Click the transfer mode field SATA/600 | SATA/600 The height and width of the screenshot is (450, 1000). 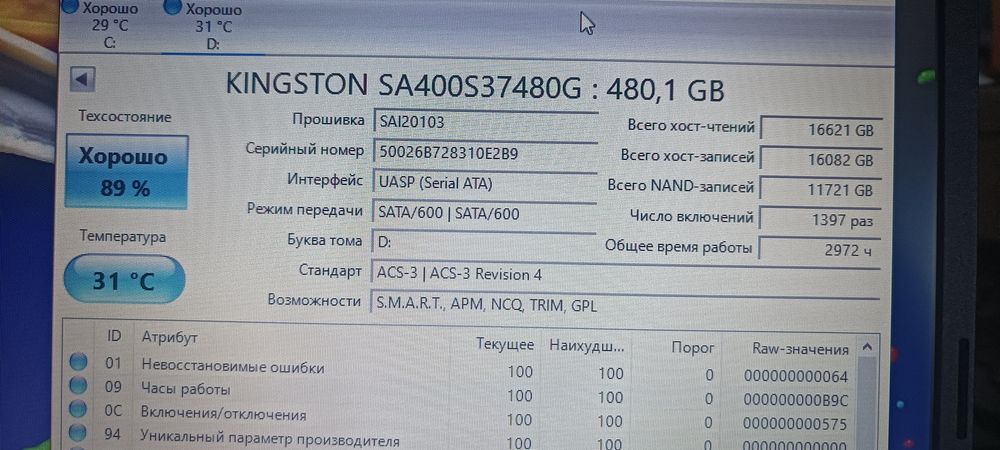[x=484, y=212]
